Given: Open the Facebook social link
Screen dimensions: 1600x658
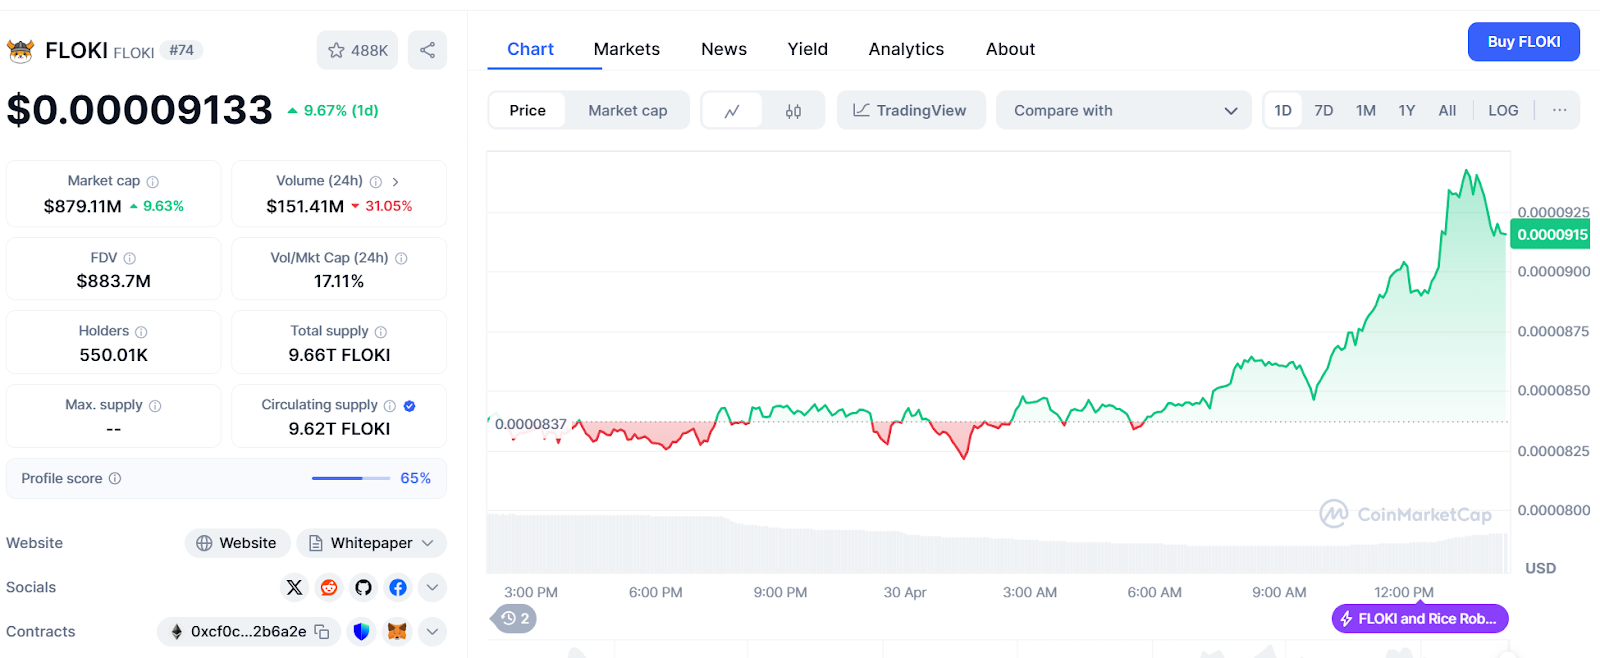Looking at the screenshot, I should (398, 587).
